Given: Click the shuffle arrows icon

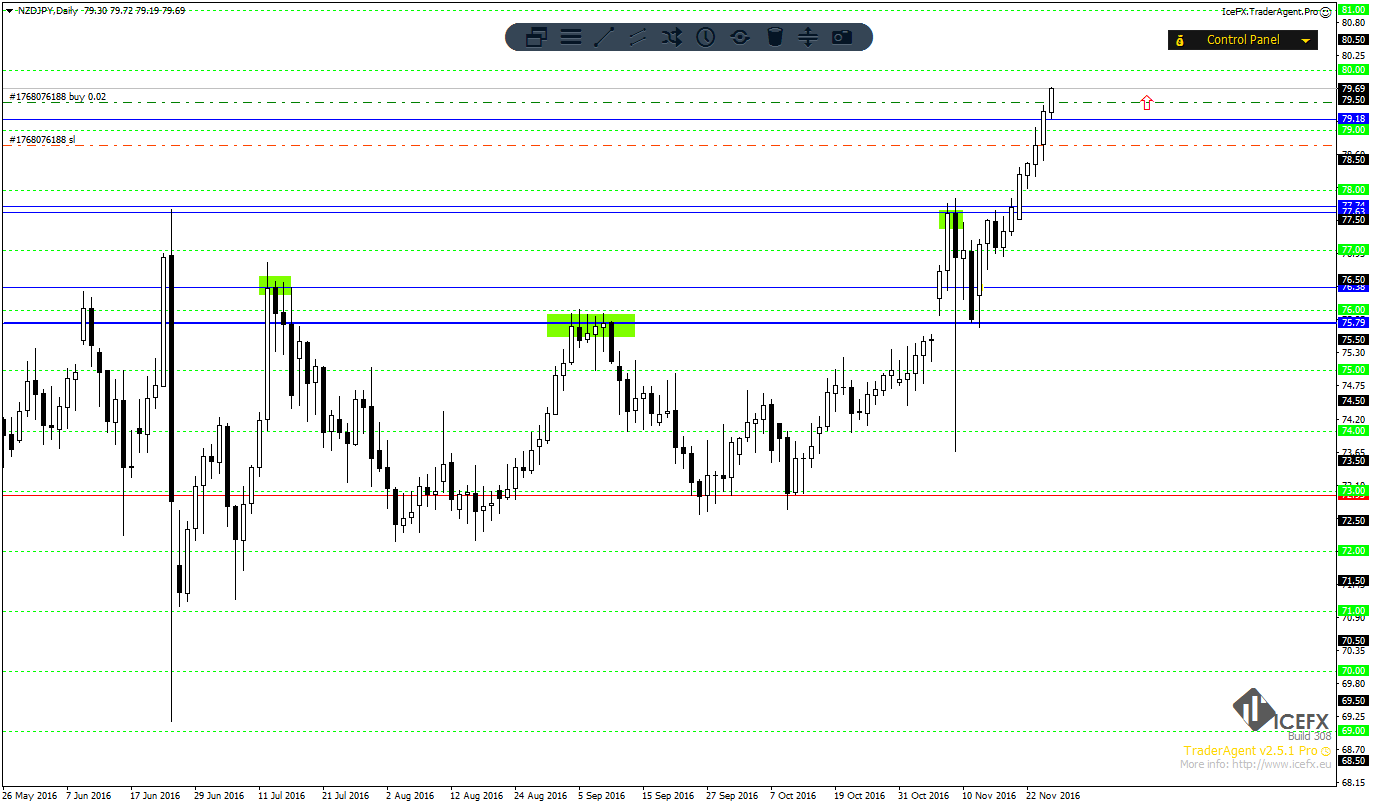Looking at the screenshot, I should tap(672, 37).
